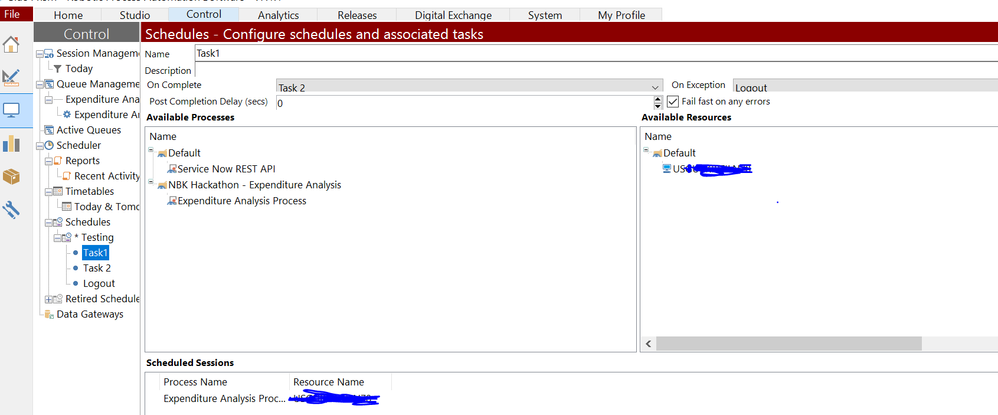Click the resource computer icon under Default
Screen dimensions: 998x415
(x=667, y=169)
